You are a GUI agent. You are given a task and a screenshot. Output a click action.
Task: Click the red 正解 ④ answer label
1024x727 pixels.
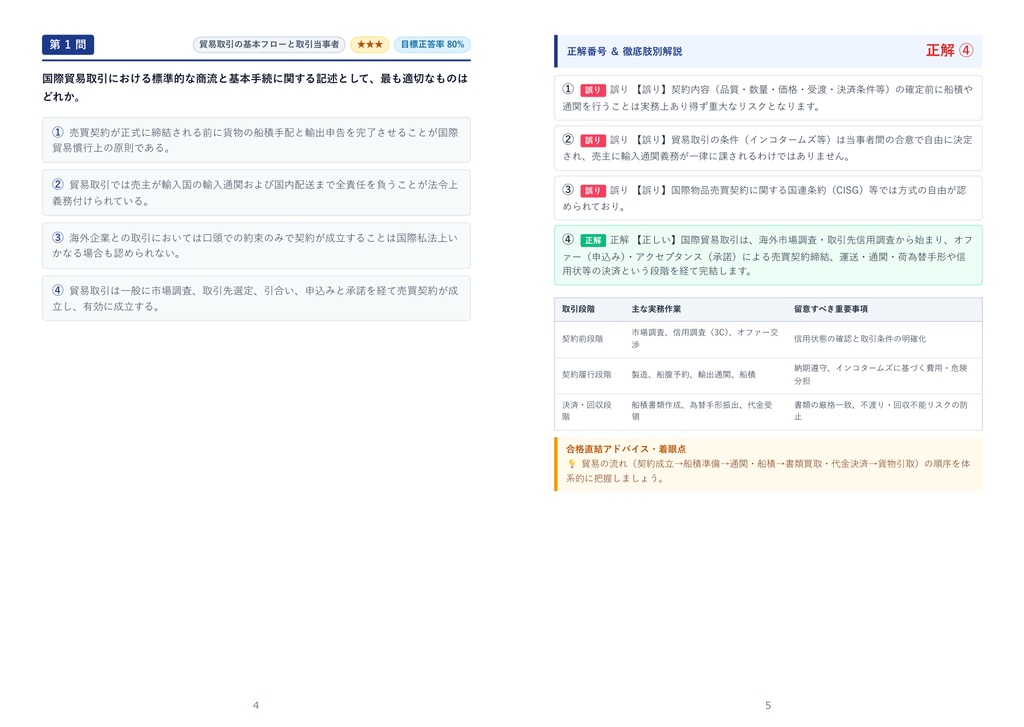pos(950,50)
